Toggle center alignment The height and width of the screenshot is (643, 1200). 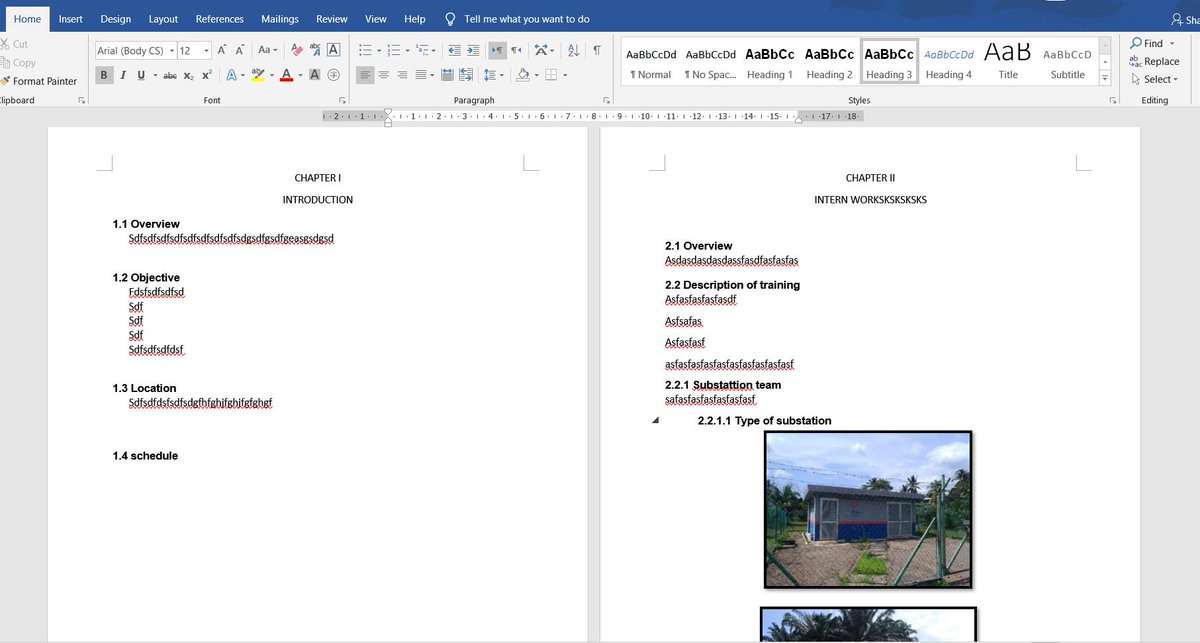coord(385,75)
